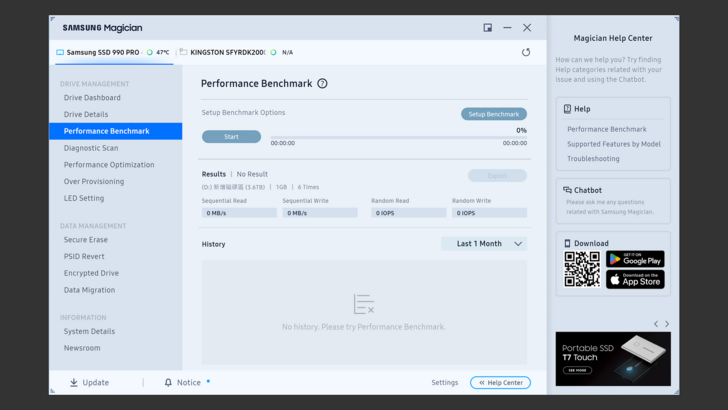
Task: Click the compact window mode icon
Action: point(488,28)
